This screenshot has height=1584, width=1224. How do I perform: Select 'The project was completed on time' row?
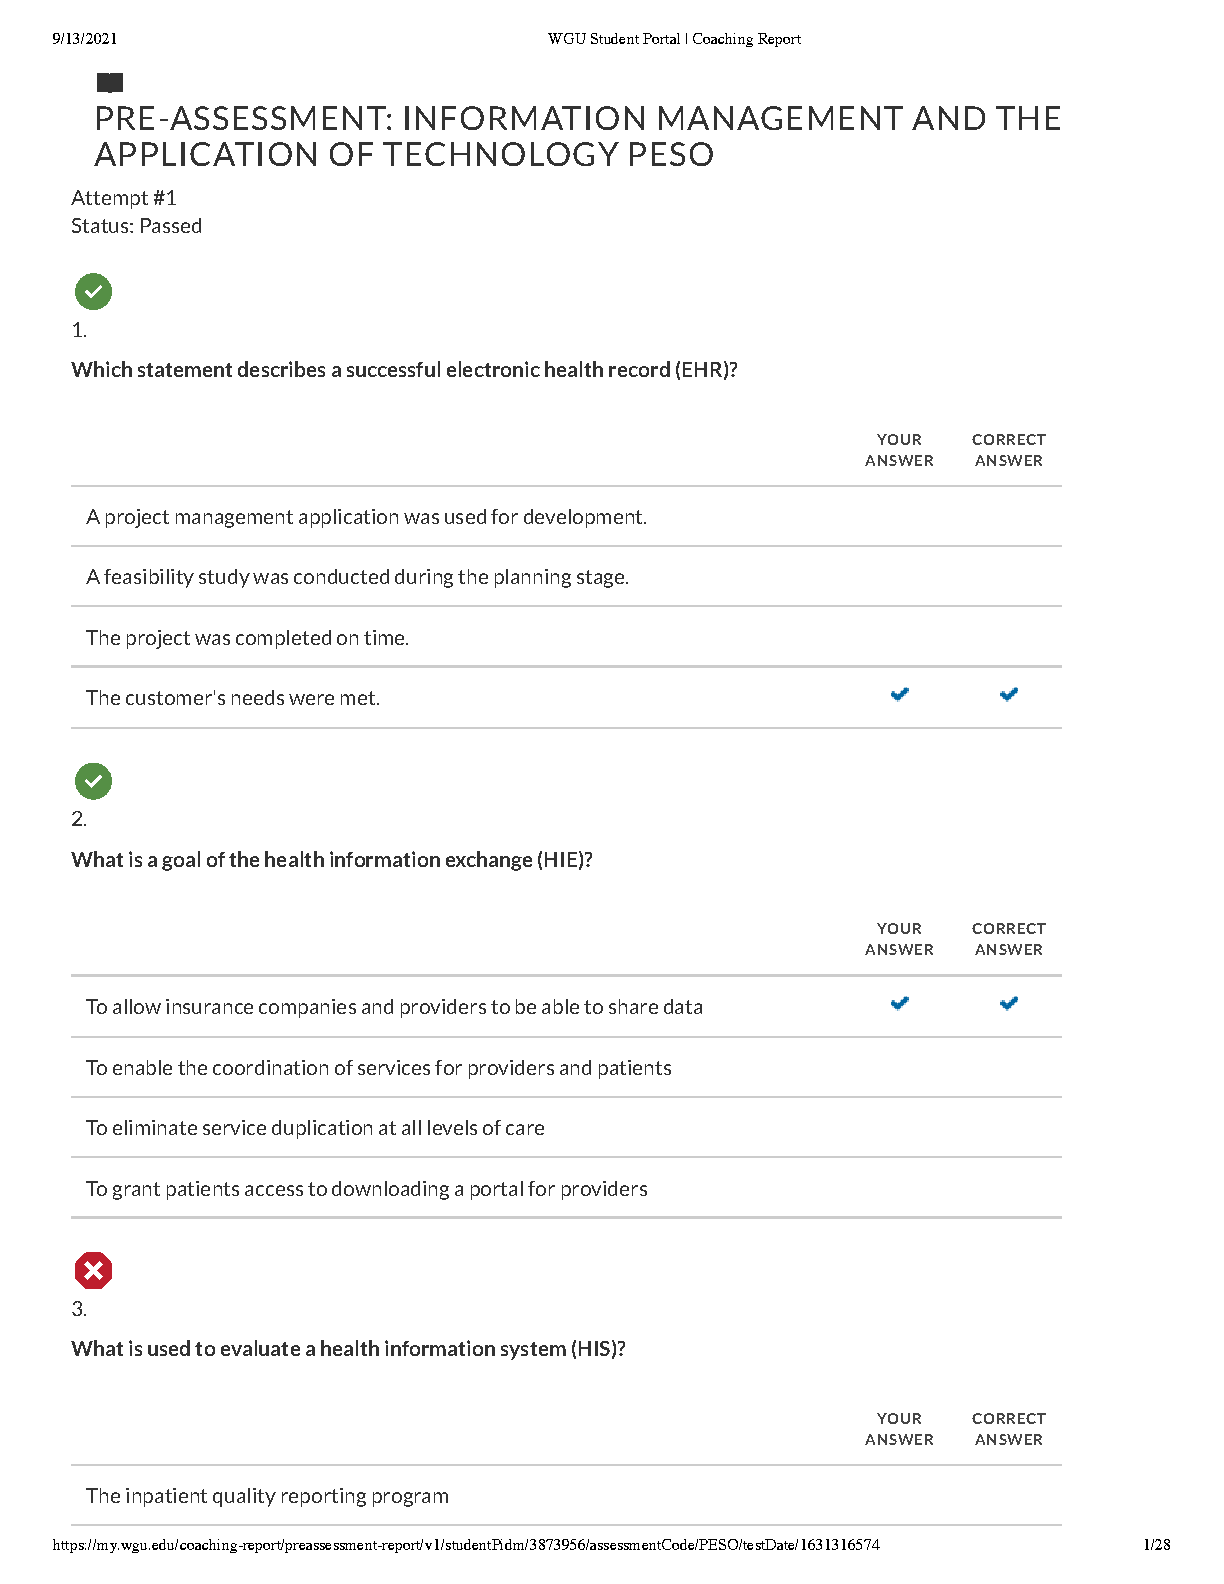(247, 638)
